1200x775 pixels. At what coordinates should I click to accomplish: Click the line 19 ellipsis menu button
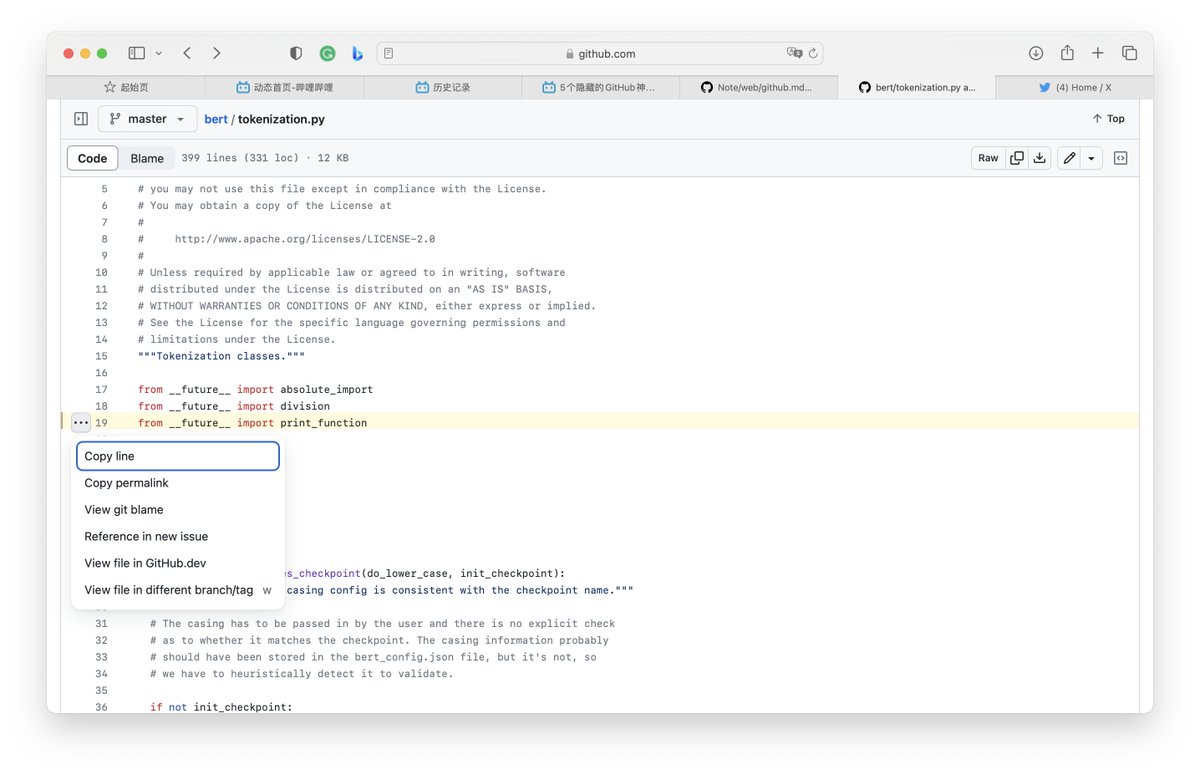click(x=81, y=423)
